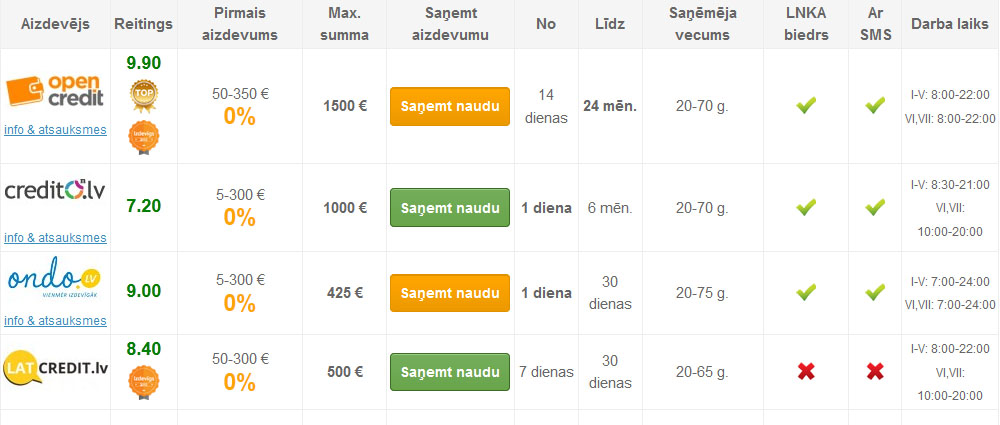Sort by the Reitings column header
The width and height of the screenshot is (1000, 425).
point(143,23)
